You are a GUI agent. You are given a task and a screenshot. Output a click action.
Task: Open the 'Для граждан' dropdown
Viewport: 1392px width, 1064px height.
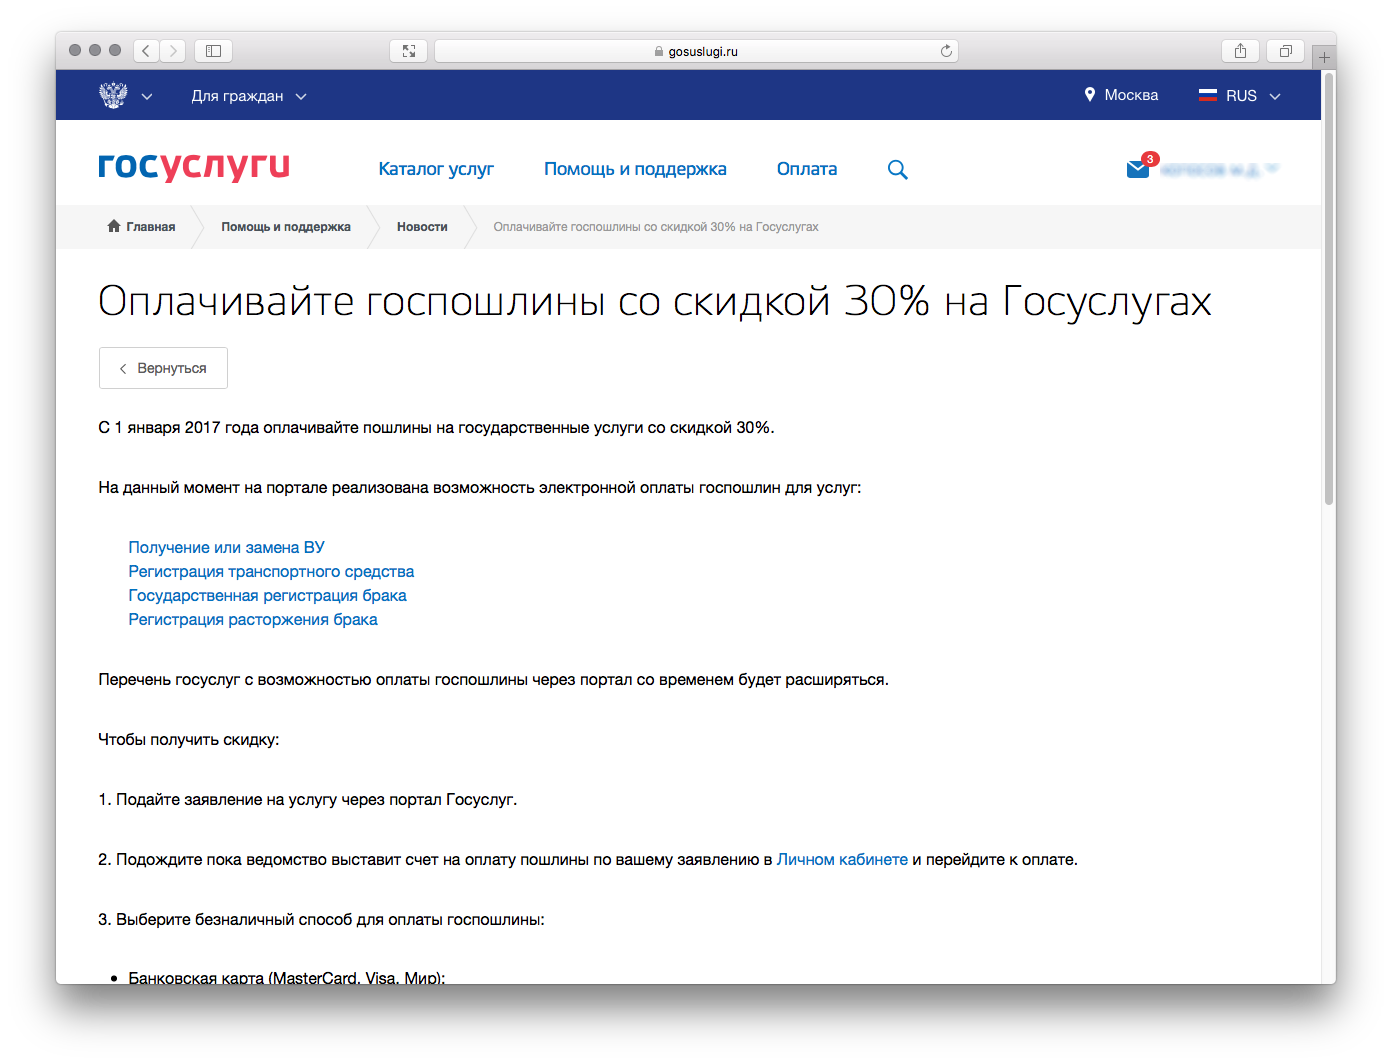click(x=249, y=96)
